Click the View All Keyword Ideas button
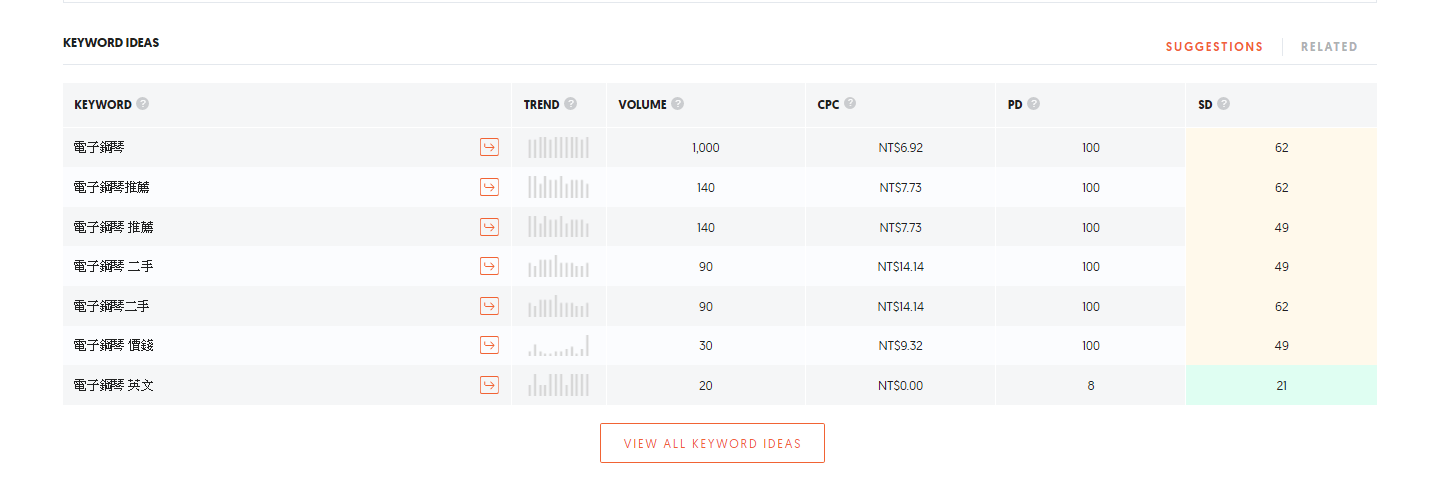 click(712, 443)
